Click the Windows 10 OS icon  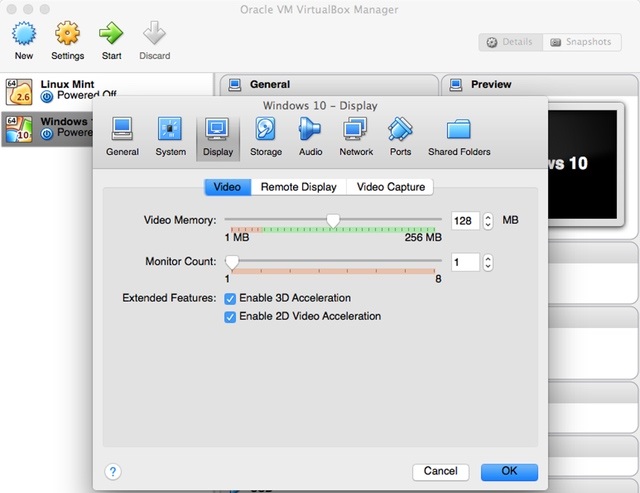pos(18,129)
